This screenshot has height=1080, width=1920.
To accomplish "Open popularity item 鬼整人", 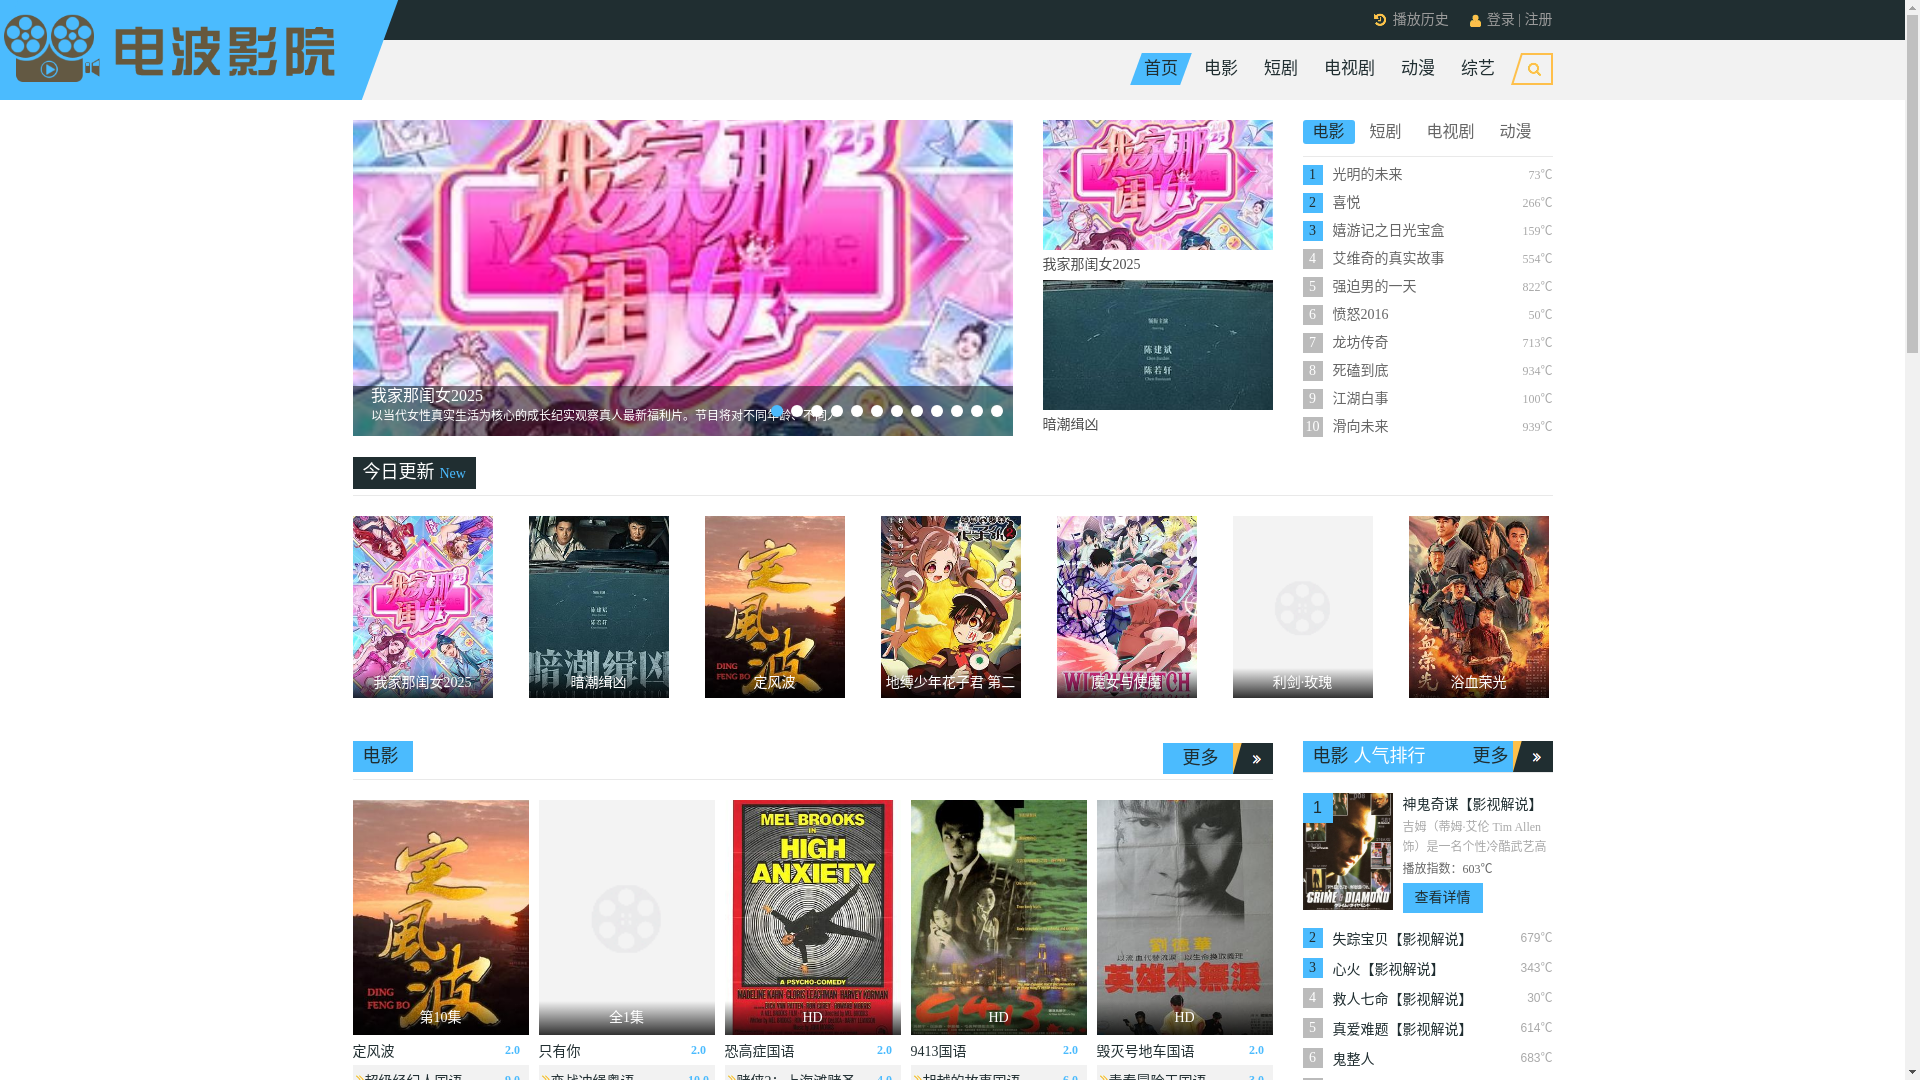I will (x=1354, y=1060).
